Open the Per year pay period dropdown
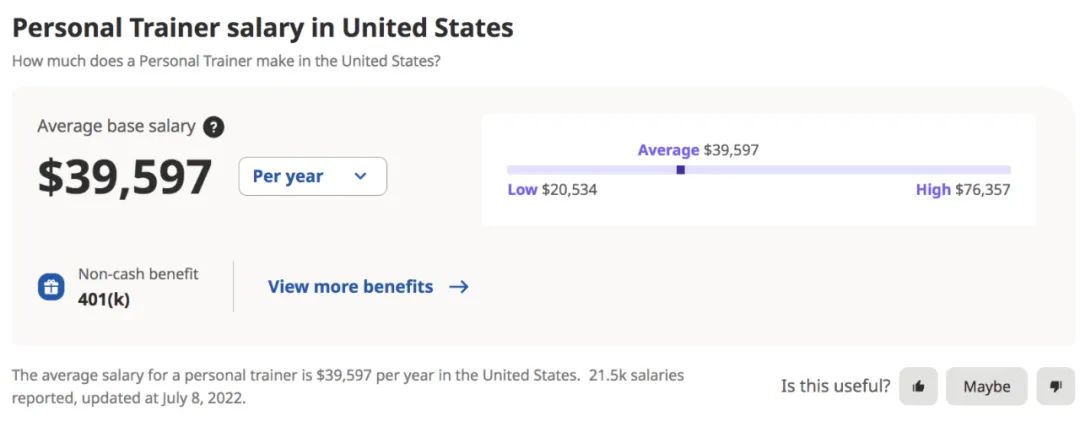The height and width of the screenshot is (427, 1080). [313, 176]
